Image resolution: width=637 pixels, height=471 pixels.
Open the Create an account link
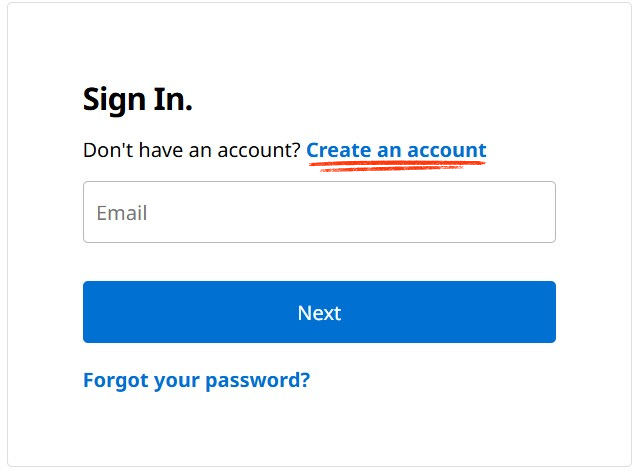pos(396,150)
